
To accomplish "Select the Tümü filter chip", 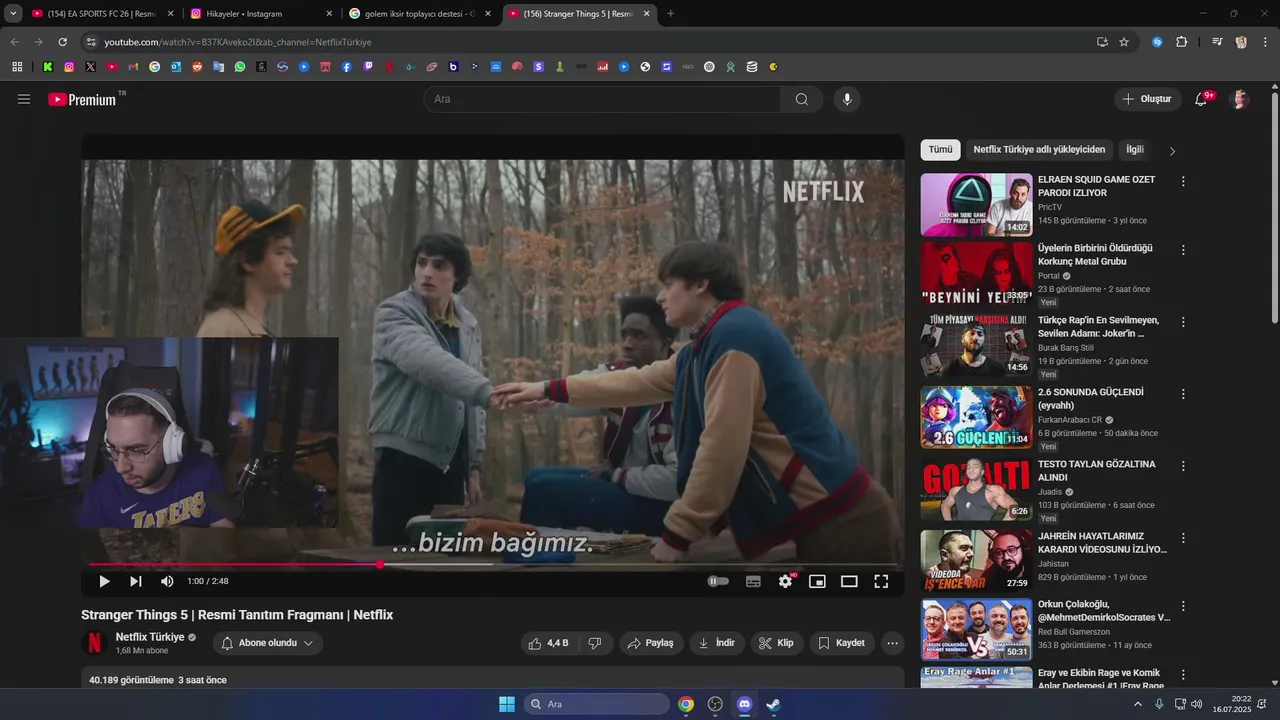I will point(940,150).
